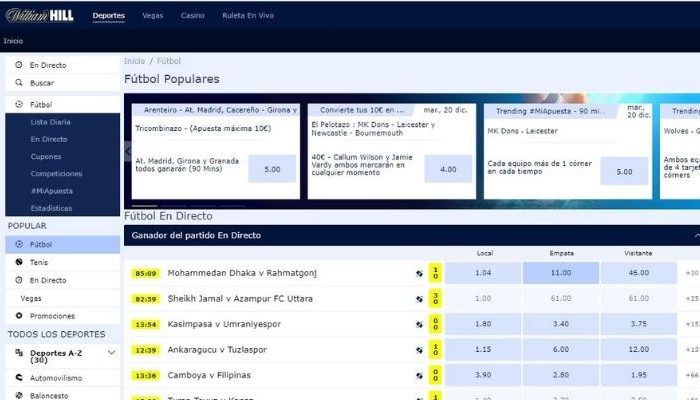Open Arenteiro - At. Madrid card header
The height and width of the screenshot is (400, 700).
216,110
